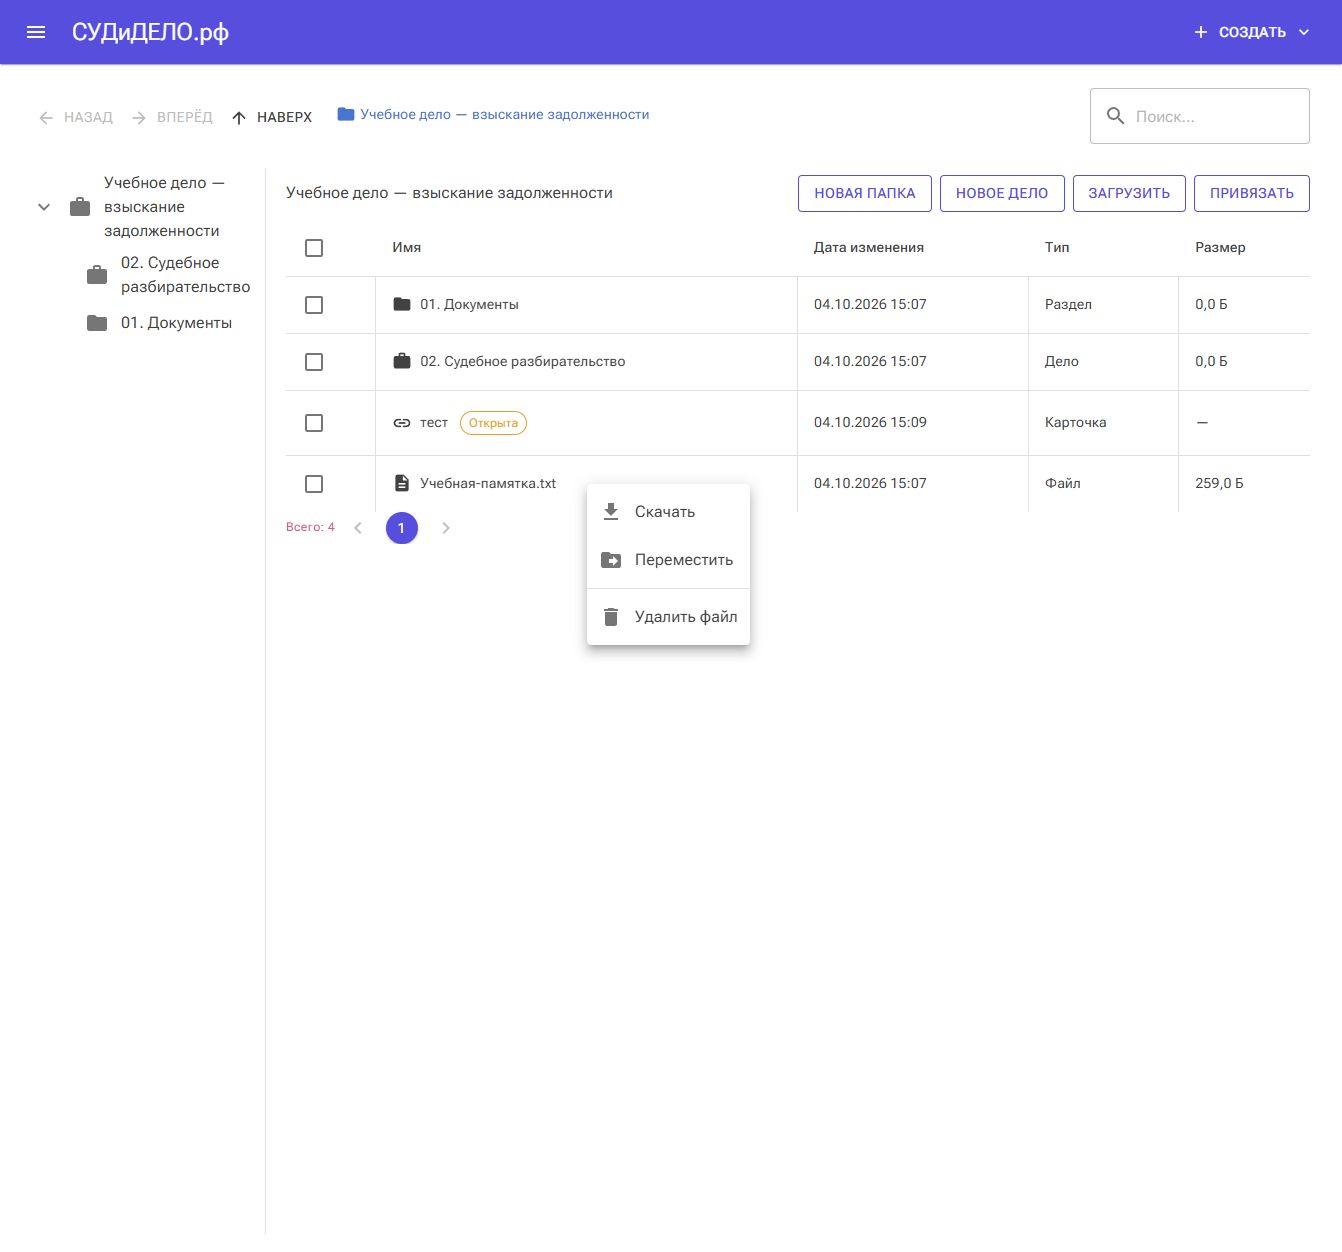Image resolution: width=1342 pixels, height=1252 pixels.
Task: Click the Открыта status badge
Action: [x=493, y=423]
